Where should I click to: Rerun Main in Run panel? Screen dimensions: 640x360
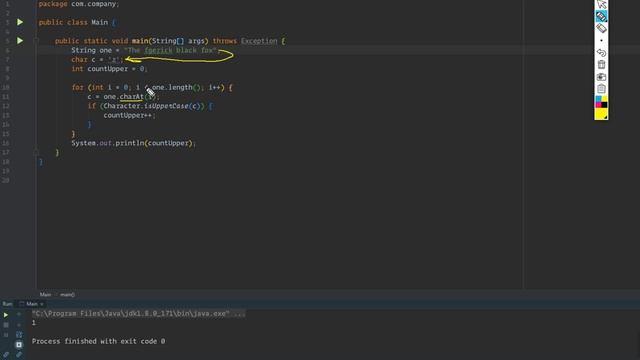point(6,315)
